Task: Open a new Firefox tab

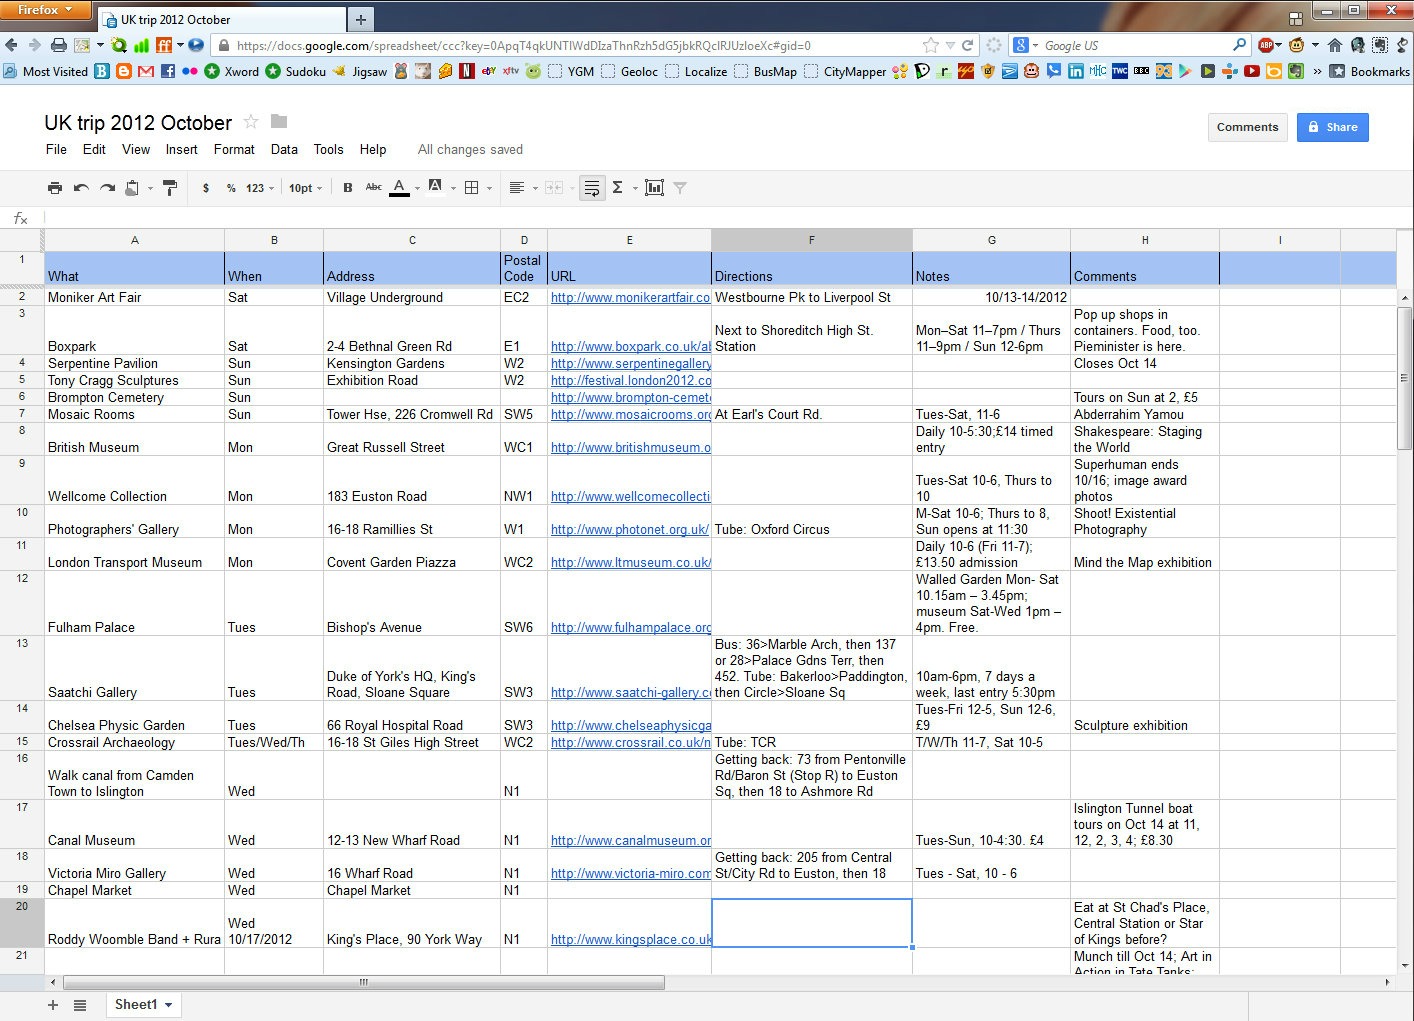Action: (361, 19)
